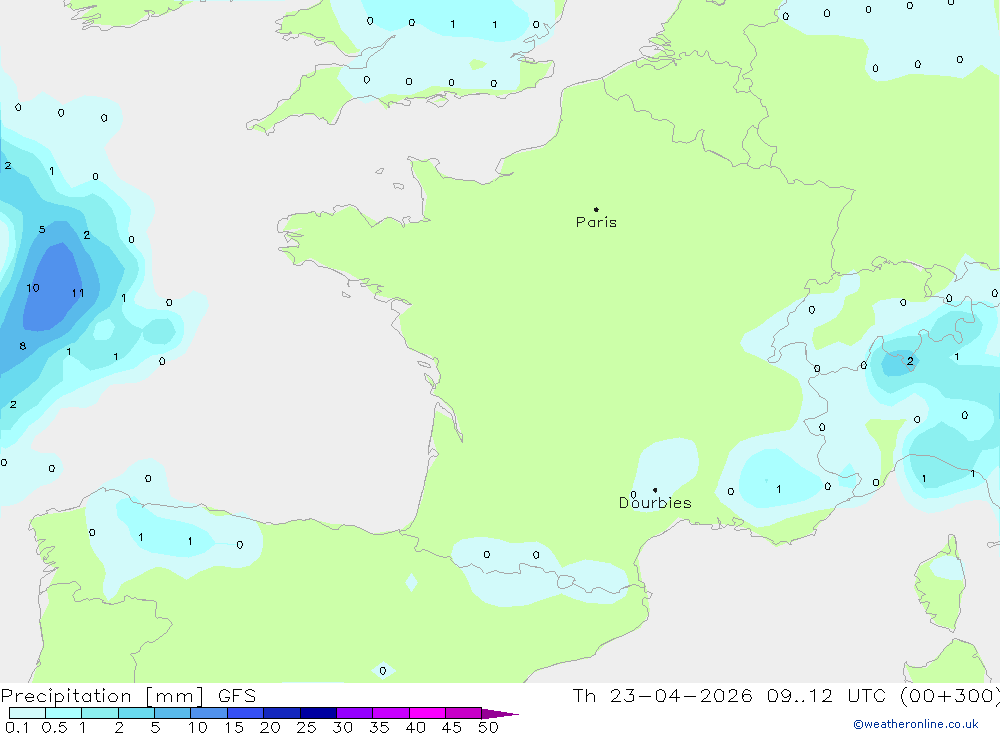Screen dimensions: 1000x733
Task: Click the 40-45 mm magenta legend swatch
Action: point(427,713)
